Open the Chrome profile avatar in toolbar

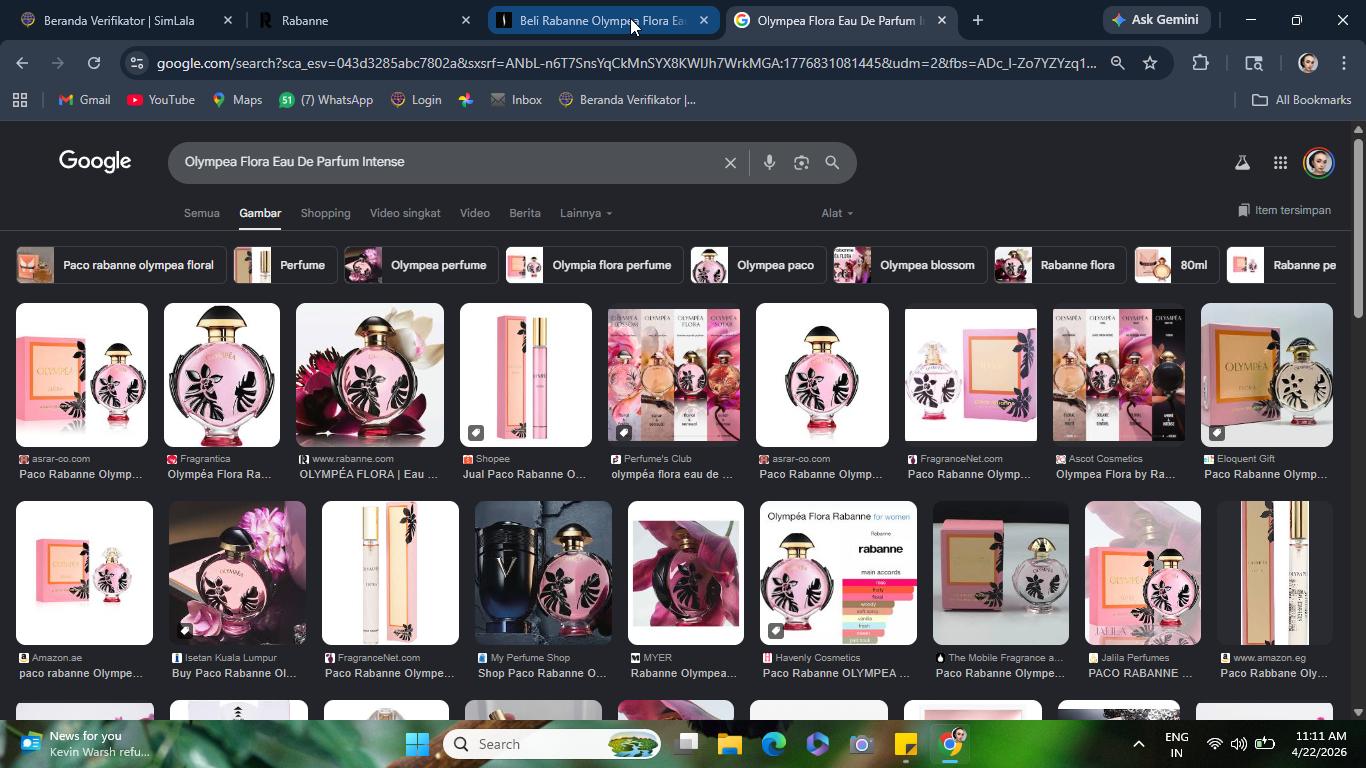[1307, 63]
